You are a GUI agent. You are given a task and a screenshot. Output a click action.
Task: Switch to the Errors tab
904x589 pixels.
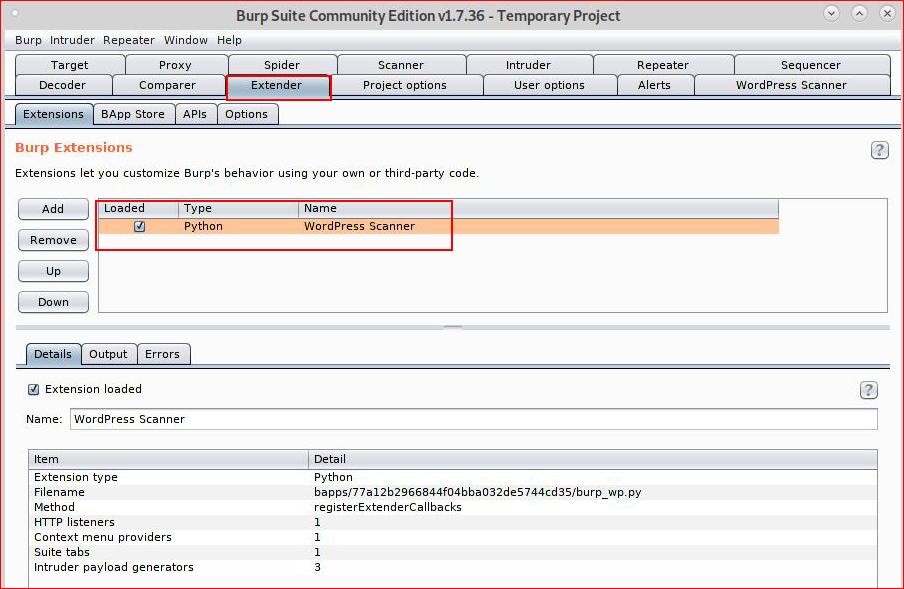(163, 354)
